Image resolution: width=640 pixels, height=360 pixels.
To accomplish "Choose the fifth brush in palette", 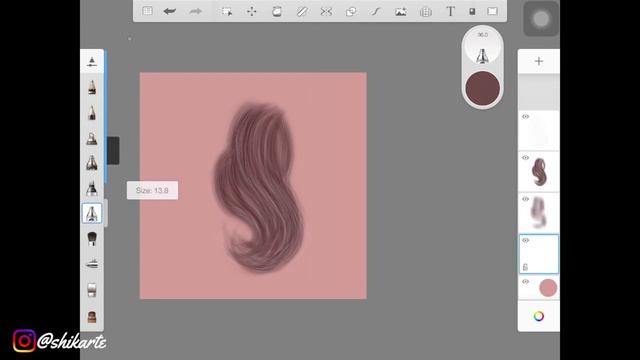I will click(92, 188).
